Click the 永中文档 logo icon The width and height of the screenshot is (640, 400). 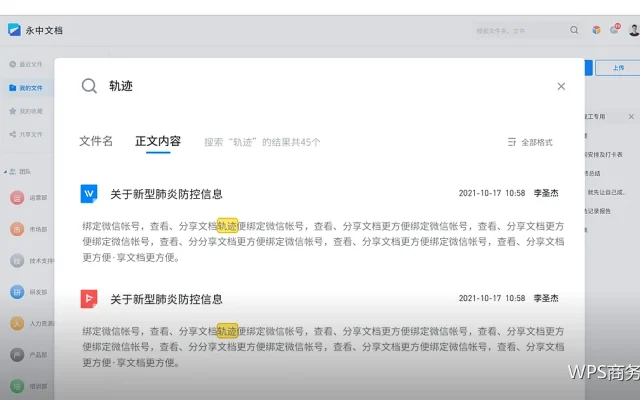pyautogui.click(x=14, y=30)
